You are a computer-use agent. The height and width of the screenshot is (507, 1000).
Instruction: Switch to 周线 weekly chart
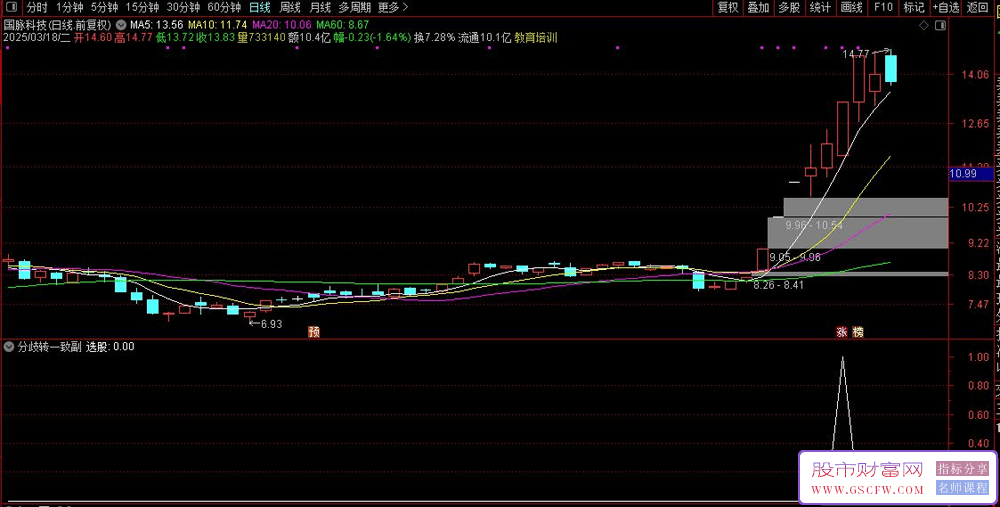click(x=290, y=8)
